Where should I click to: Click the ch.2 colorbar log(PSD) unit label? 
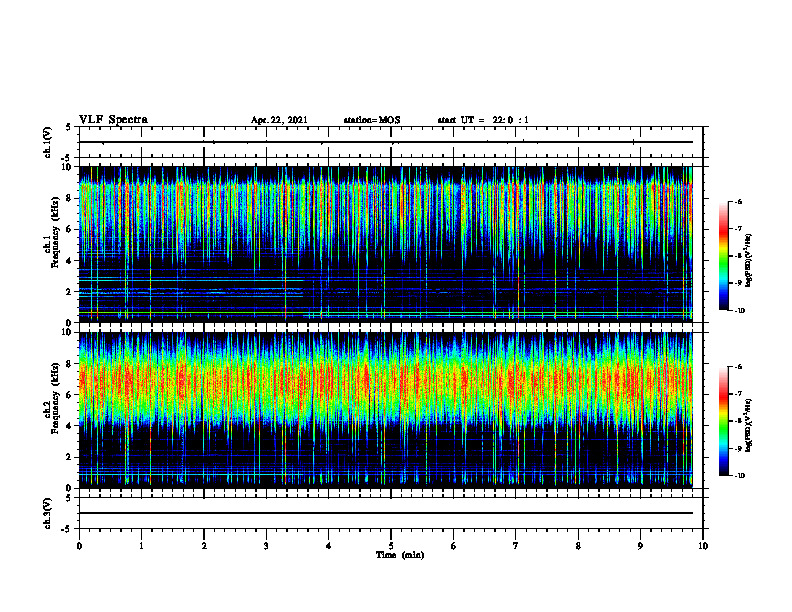748,425
